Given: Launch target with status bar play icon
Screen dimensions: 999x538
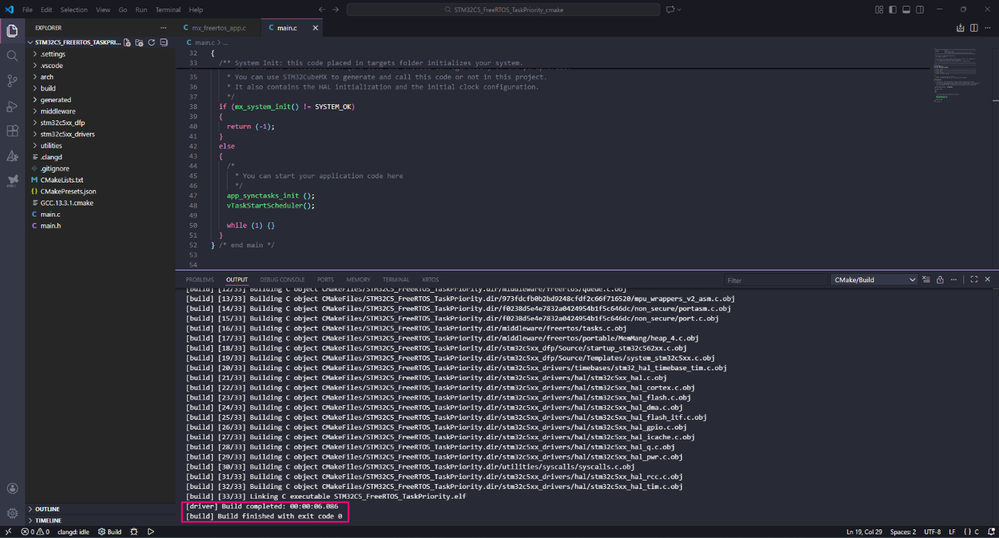Looking at the screenshot, I should click(x=151, y=532).
